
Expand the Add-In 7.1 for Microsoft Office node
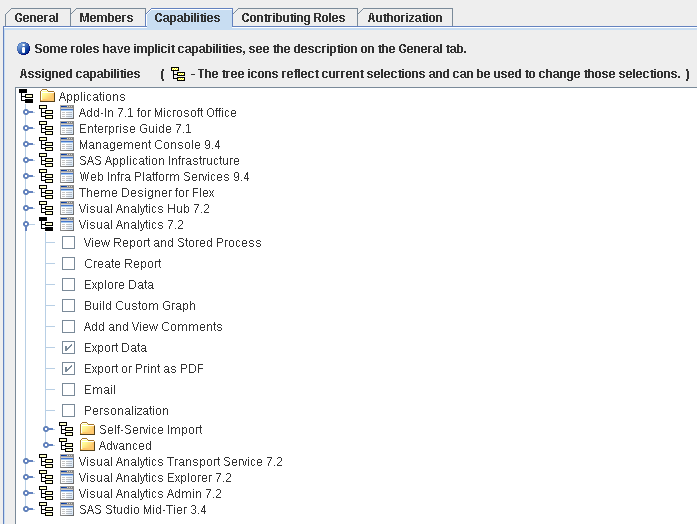pyautogui.click(x=27, y=112)
